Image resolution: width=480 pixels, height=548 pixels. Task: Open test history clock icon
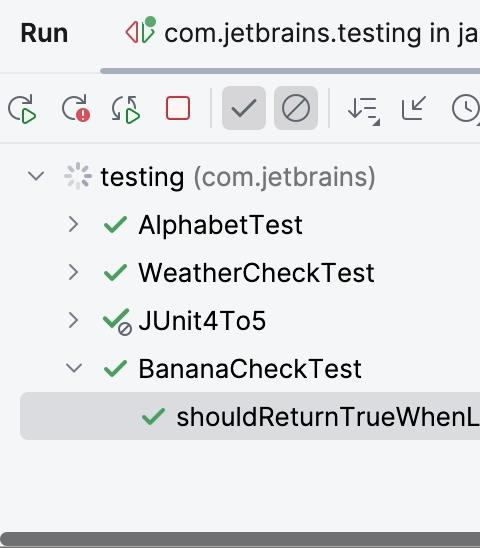[x=466, y=109]
